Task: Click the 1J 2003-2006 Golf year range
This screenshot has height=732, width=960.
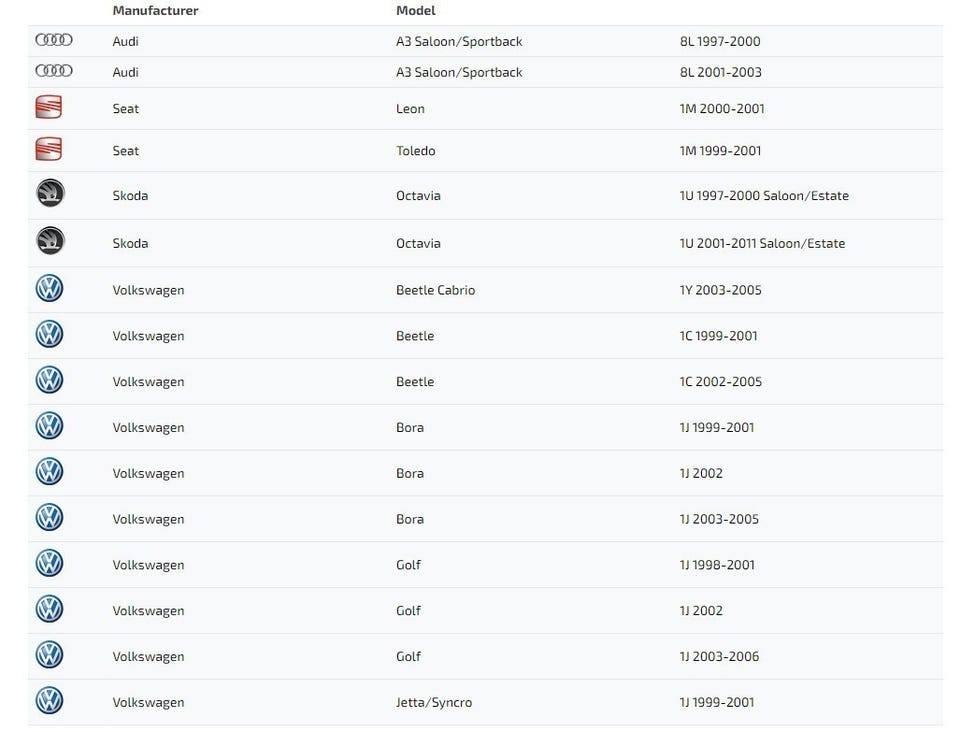Action: coord(719,656)
